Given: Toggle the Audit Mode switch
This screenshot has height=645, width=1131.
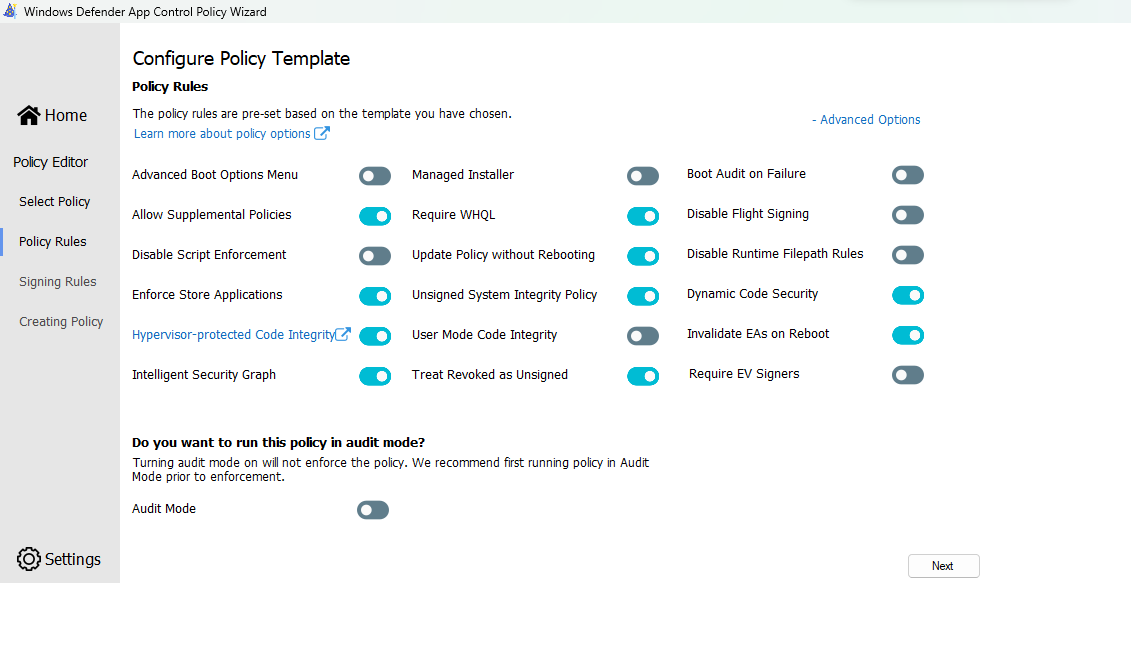Looking at the screenshot, I should point(372,509).
